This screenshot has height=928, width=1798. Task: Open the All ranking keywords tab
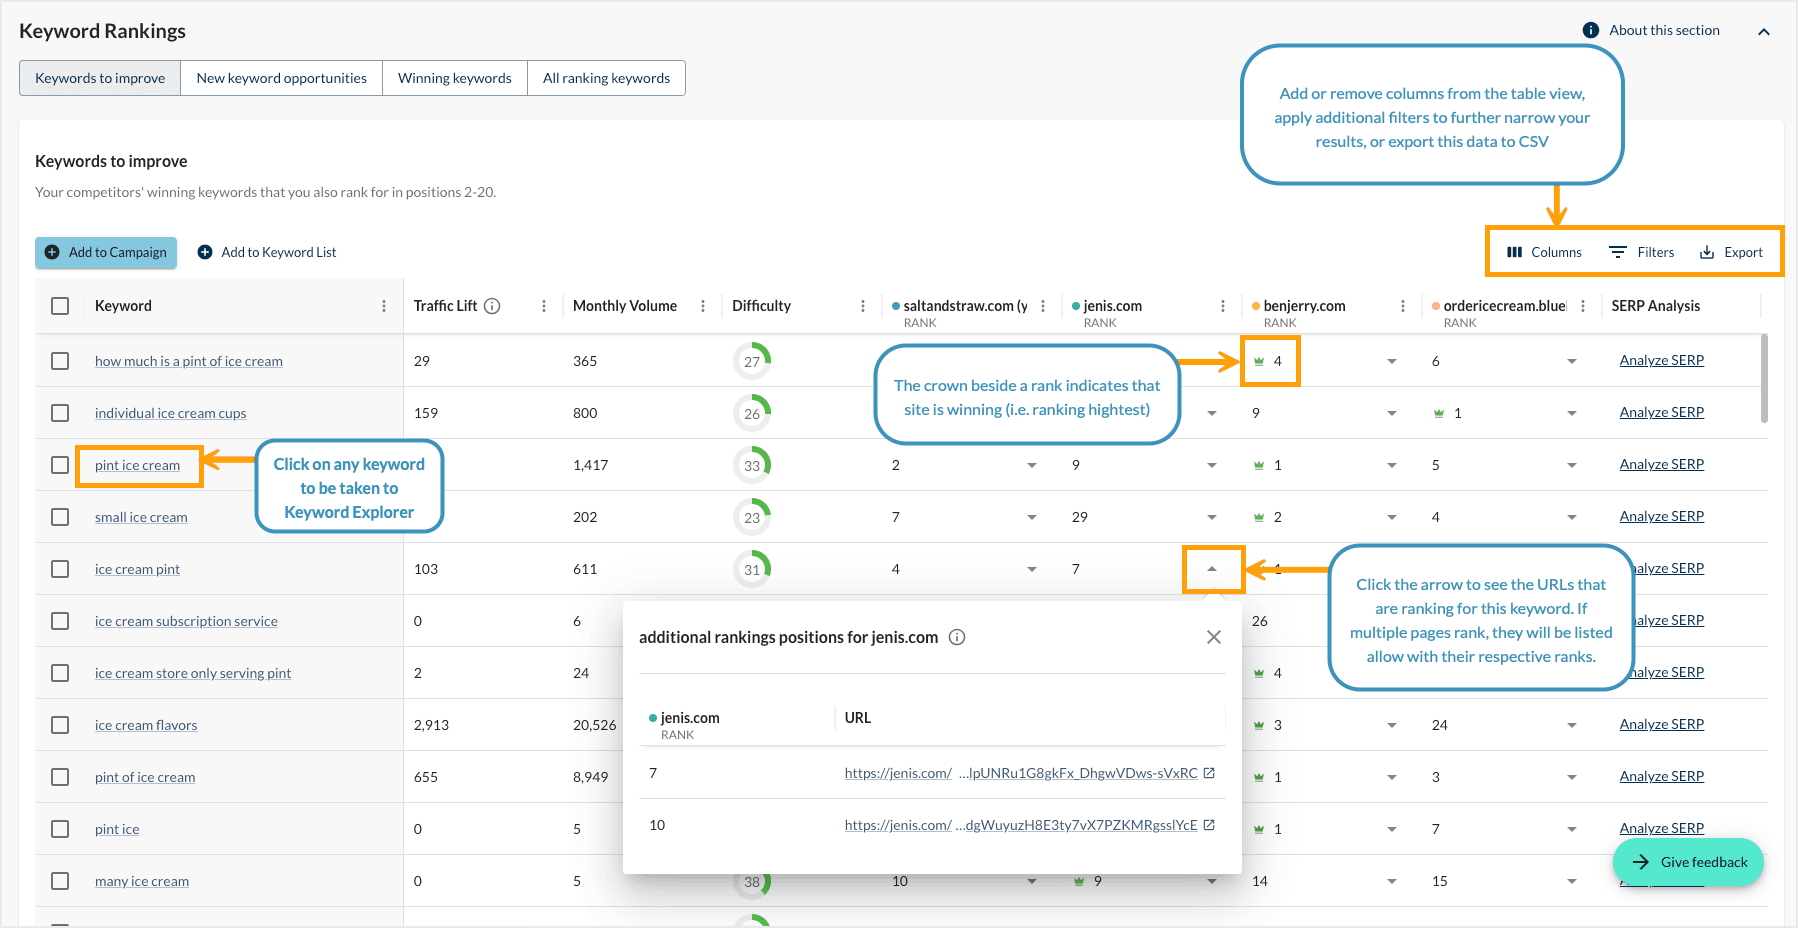(606, 77)
